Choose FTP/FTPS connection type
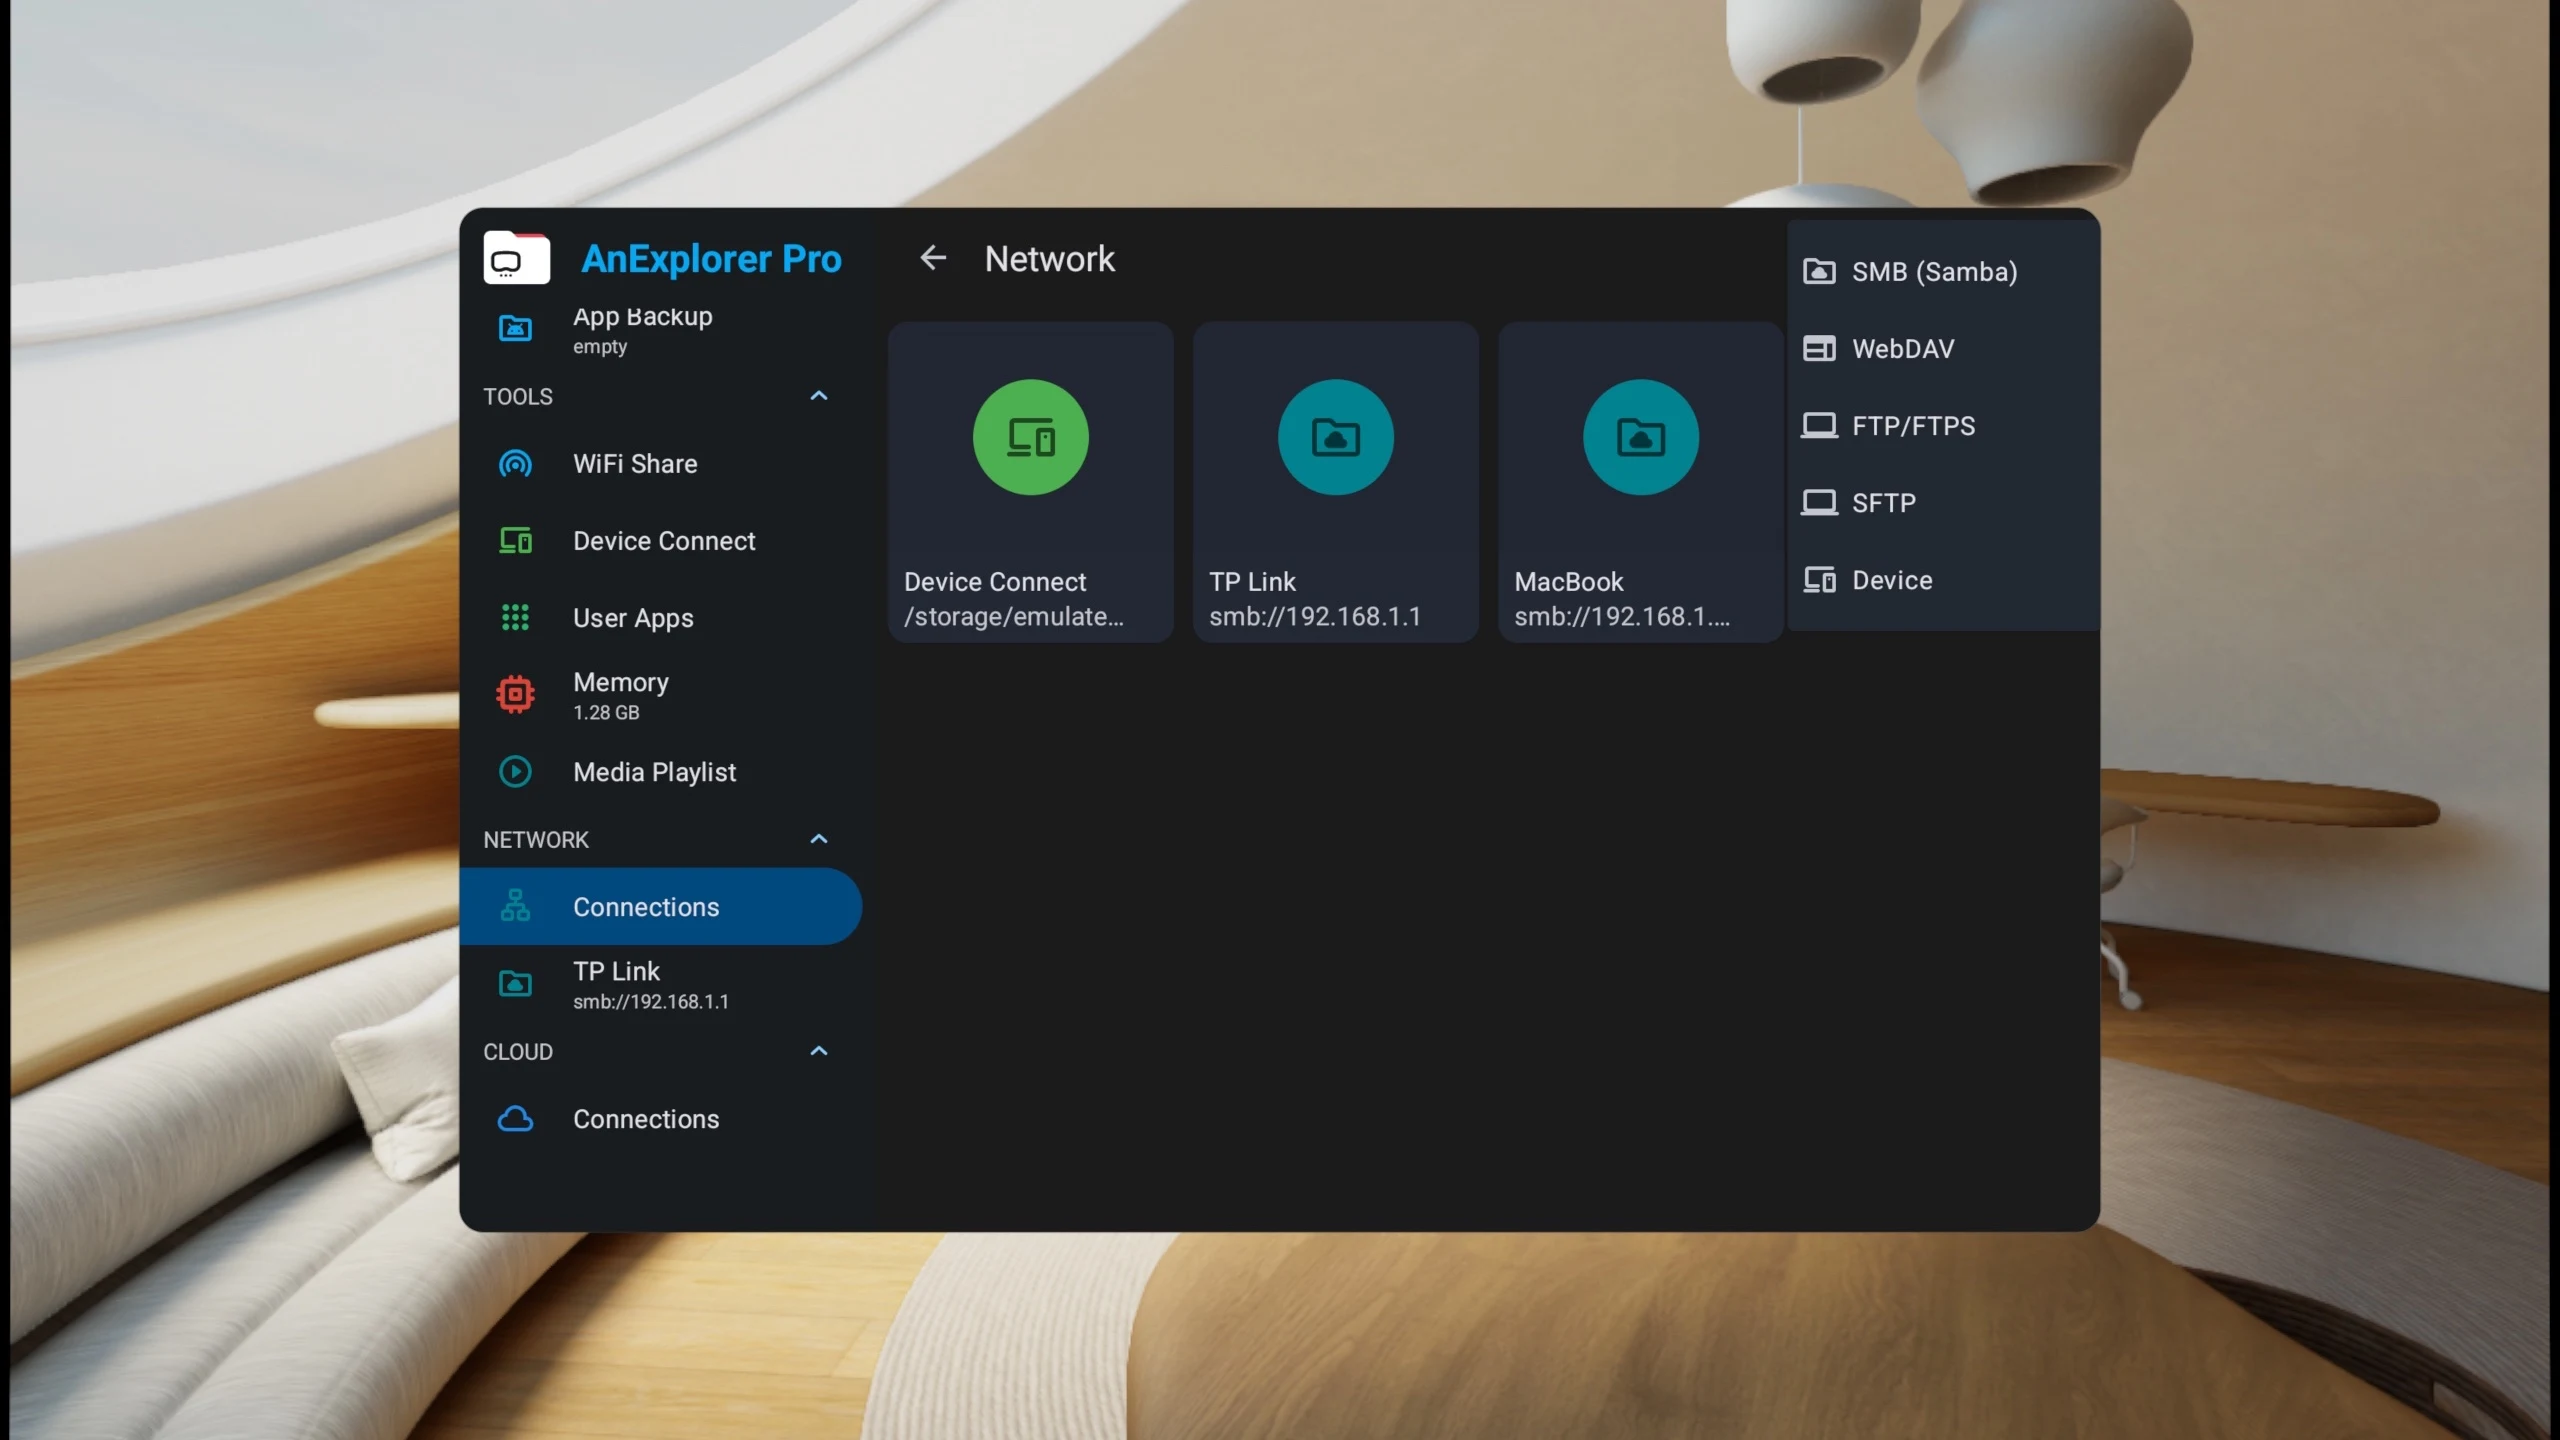This screenshot has width=2560, height=1440. tap(1943, 425)
